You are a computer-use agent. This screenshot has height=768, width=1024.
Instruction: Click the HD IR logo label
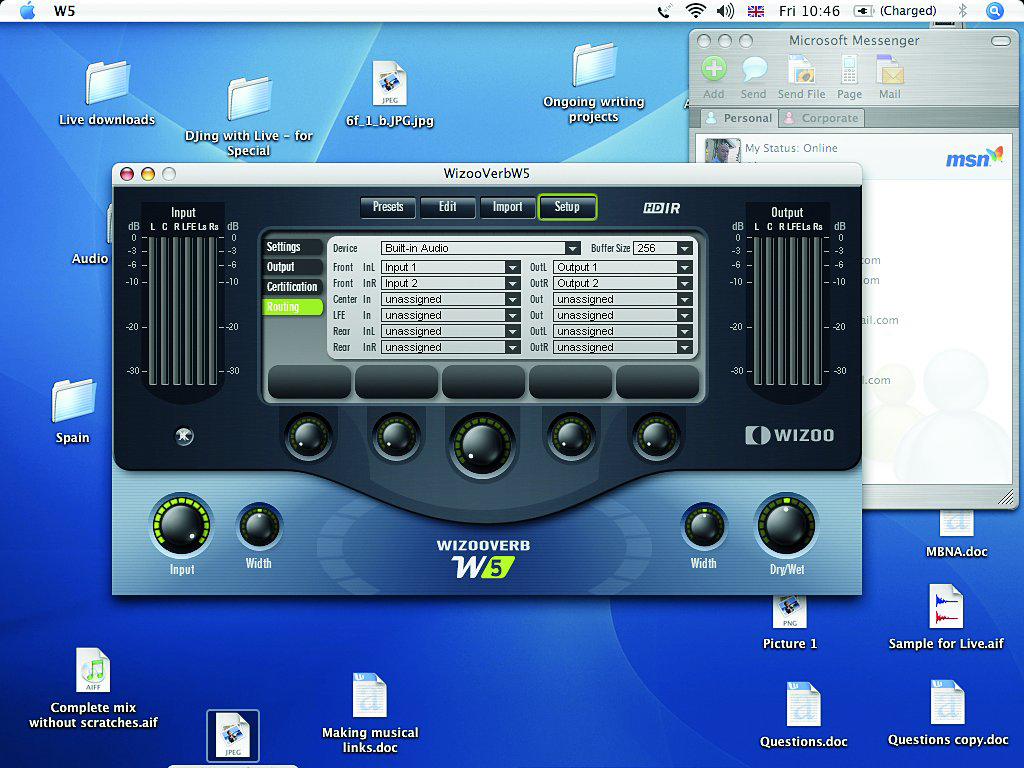(662, 208)
